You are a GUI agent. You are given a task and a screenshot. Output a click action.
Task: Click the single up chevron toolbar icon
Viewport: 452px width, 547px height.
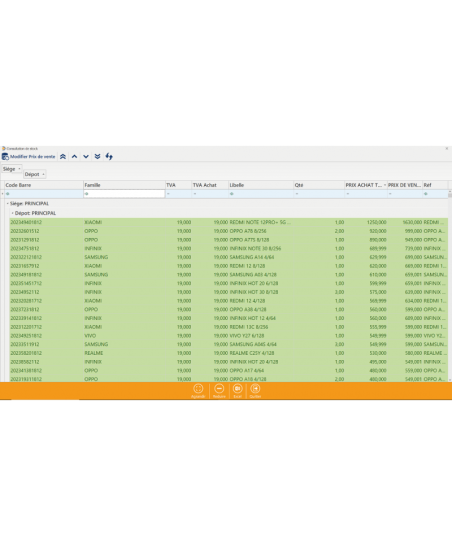click(x=74, y=157)
